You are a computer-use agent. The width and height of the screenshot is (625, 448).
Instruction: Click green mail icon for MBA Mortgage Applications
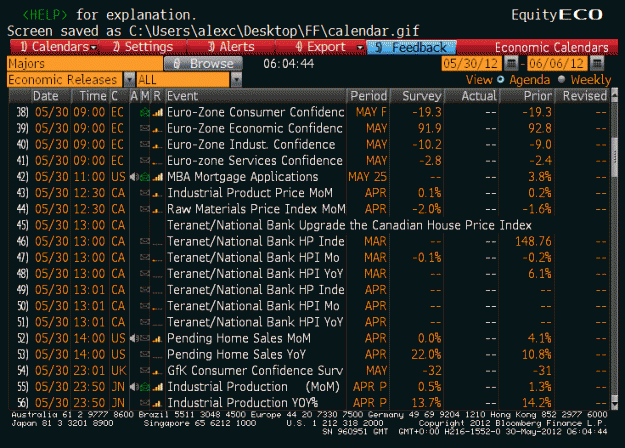[145, 177]
